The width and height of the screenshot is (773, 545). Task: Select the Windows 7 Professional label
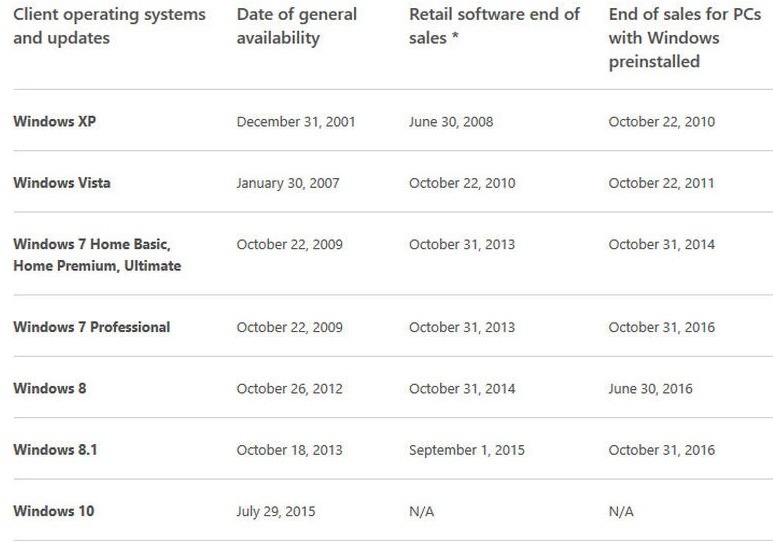click(92, 327)
